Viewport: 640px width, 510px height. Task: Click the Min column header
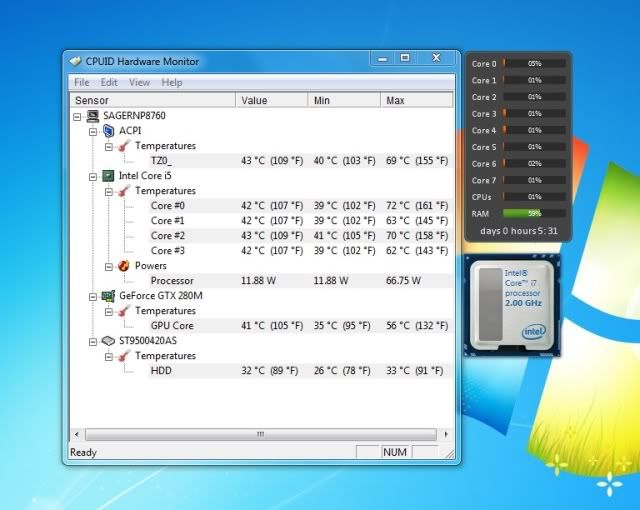[x=344, y=100]
